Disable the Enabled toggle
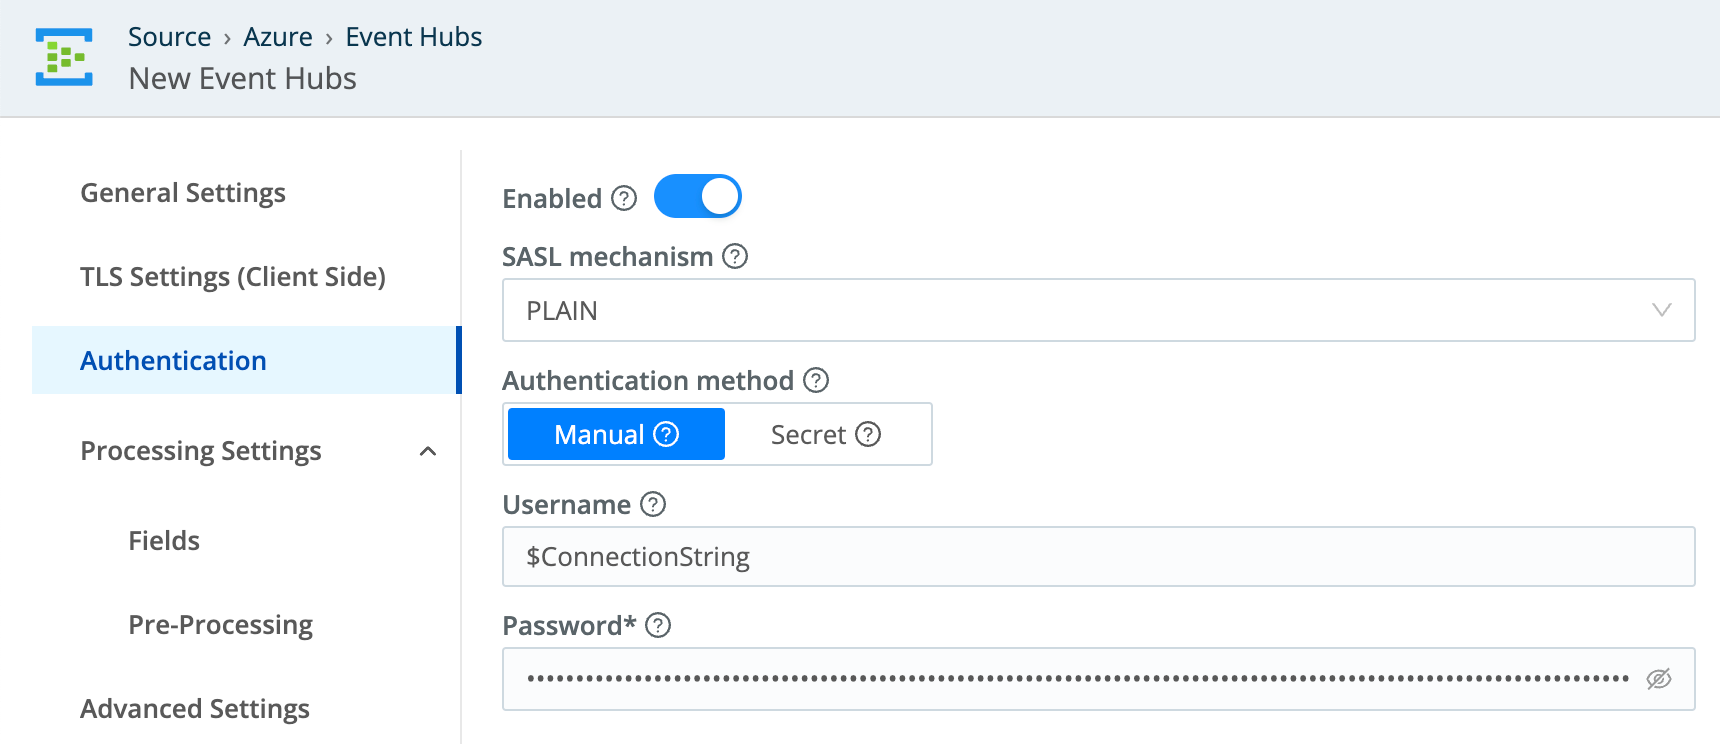 [x=698, y=196]
